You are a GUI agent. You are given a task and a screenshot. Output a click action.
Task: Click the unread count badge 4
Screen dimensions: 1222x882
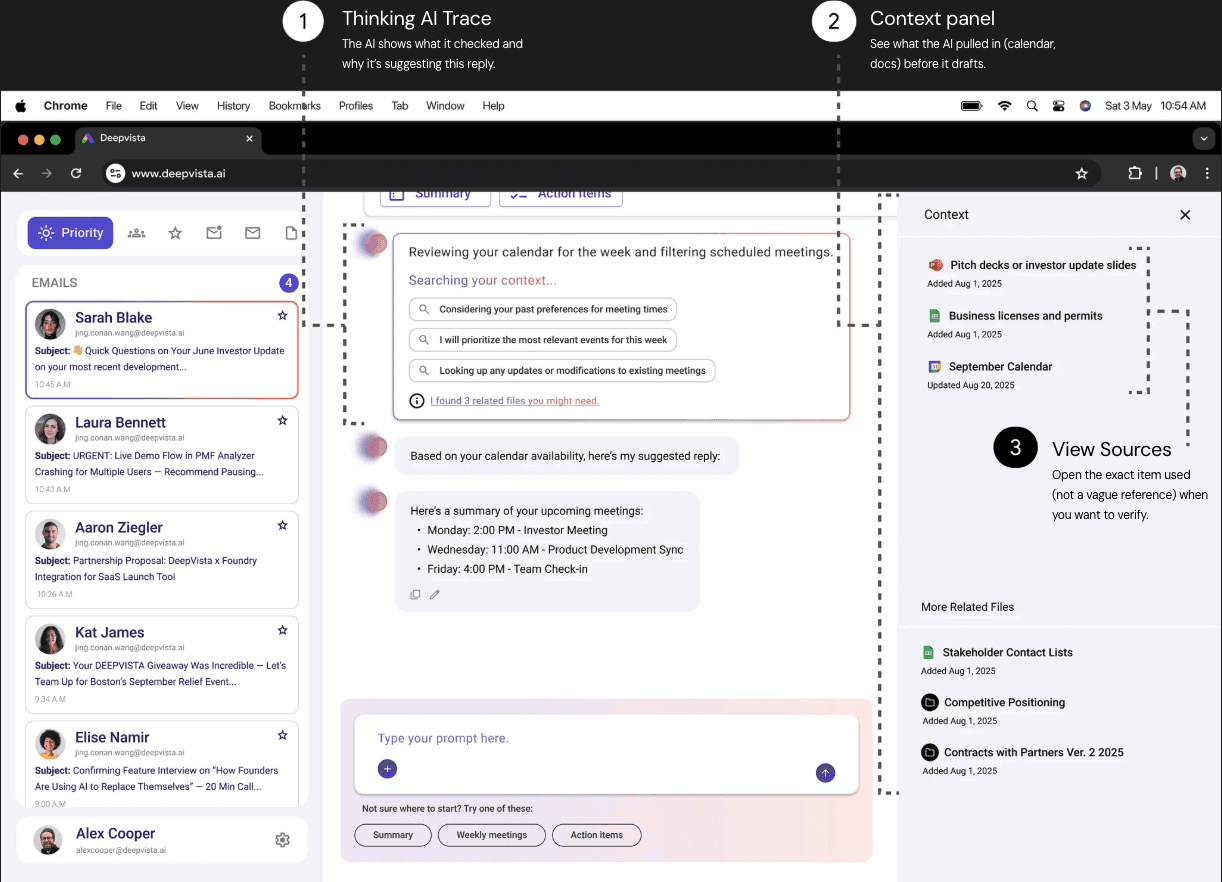pos(288,283)
